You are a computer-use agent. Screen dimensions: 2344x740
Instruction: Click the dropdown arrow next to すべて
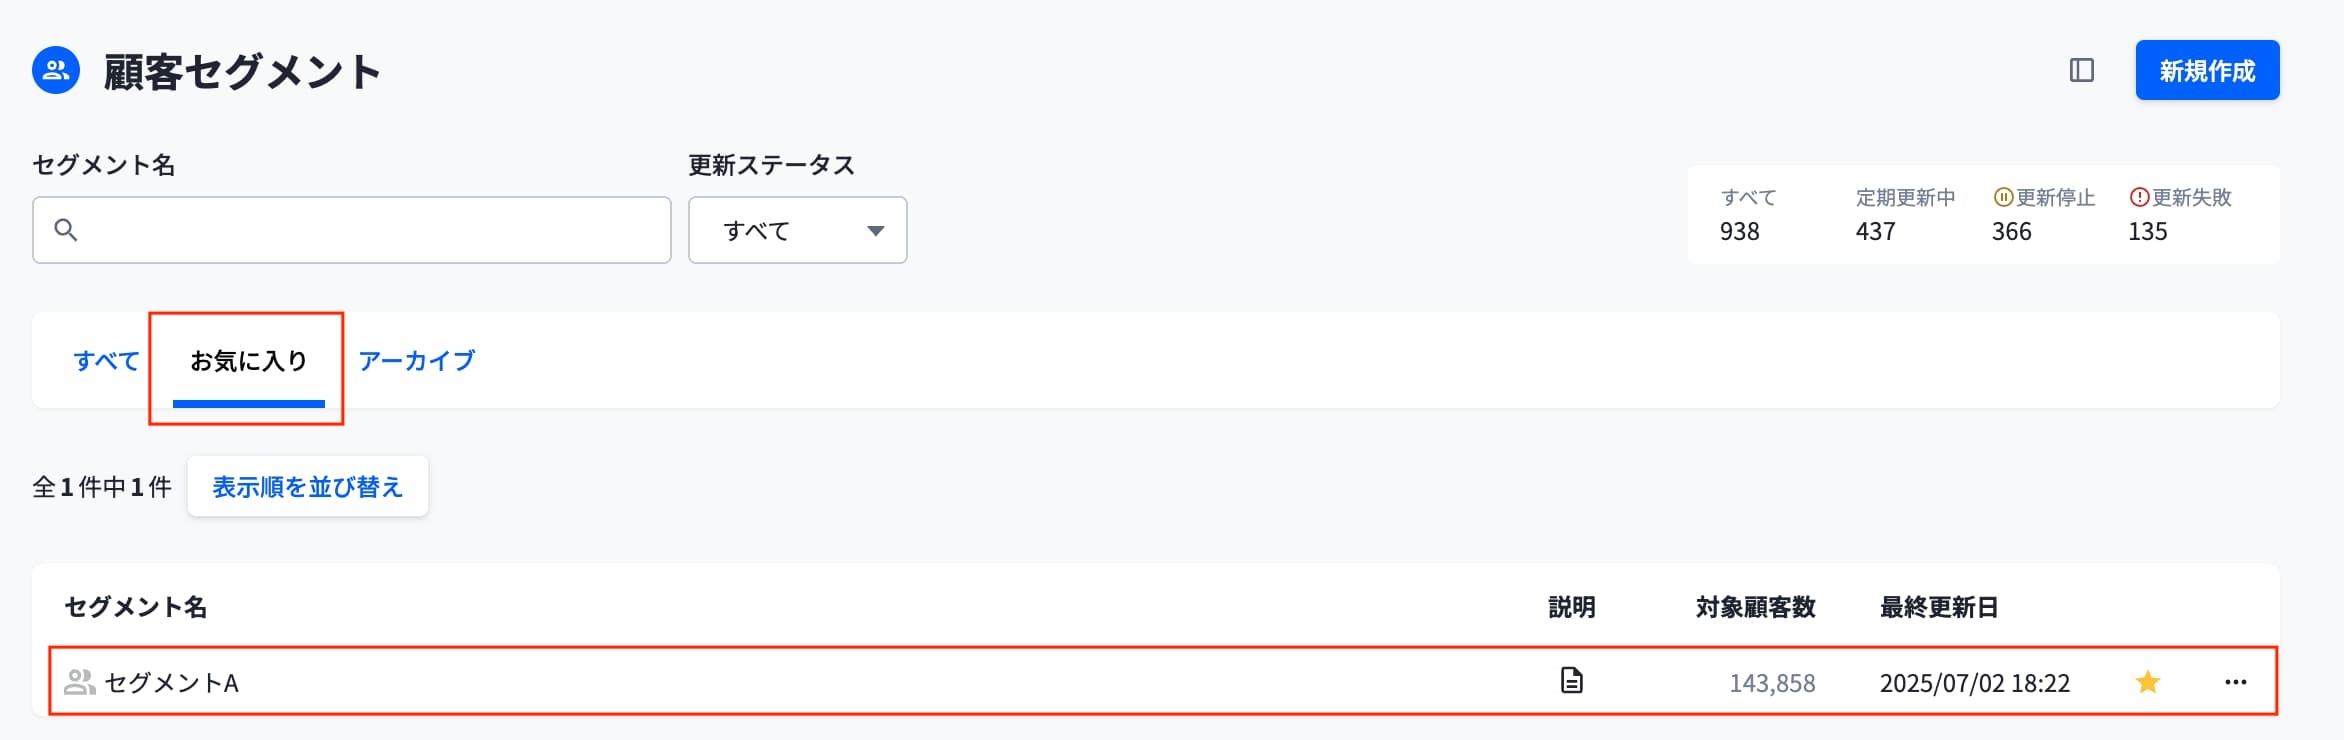tap(875, 231)
